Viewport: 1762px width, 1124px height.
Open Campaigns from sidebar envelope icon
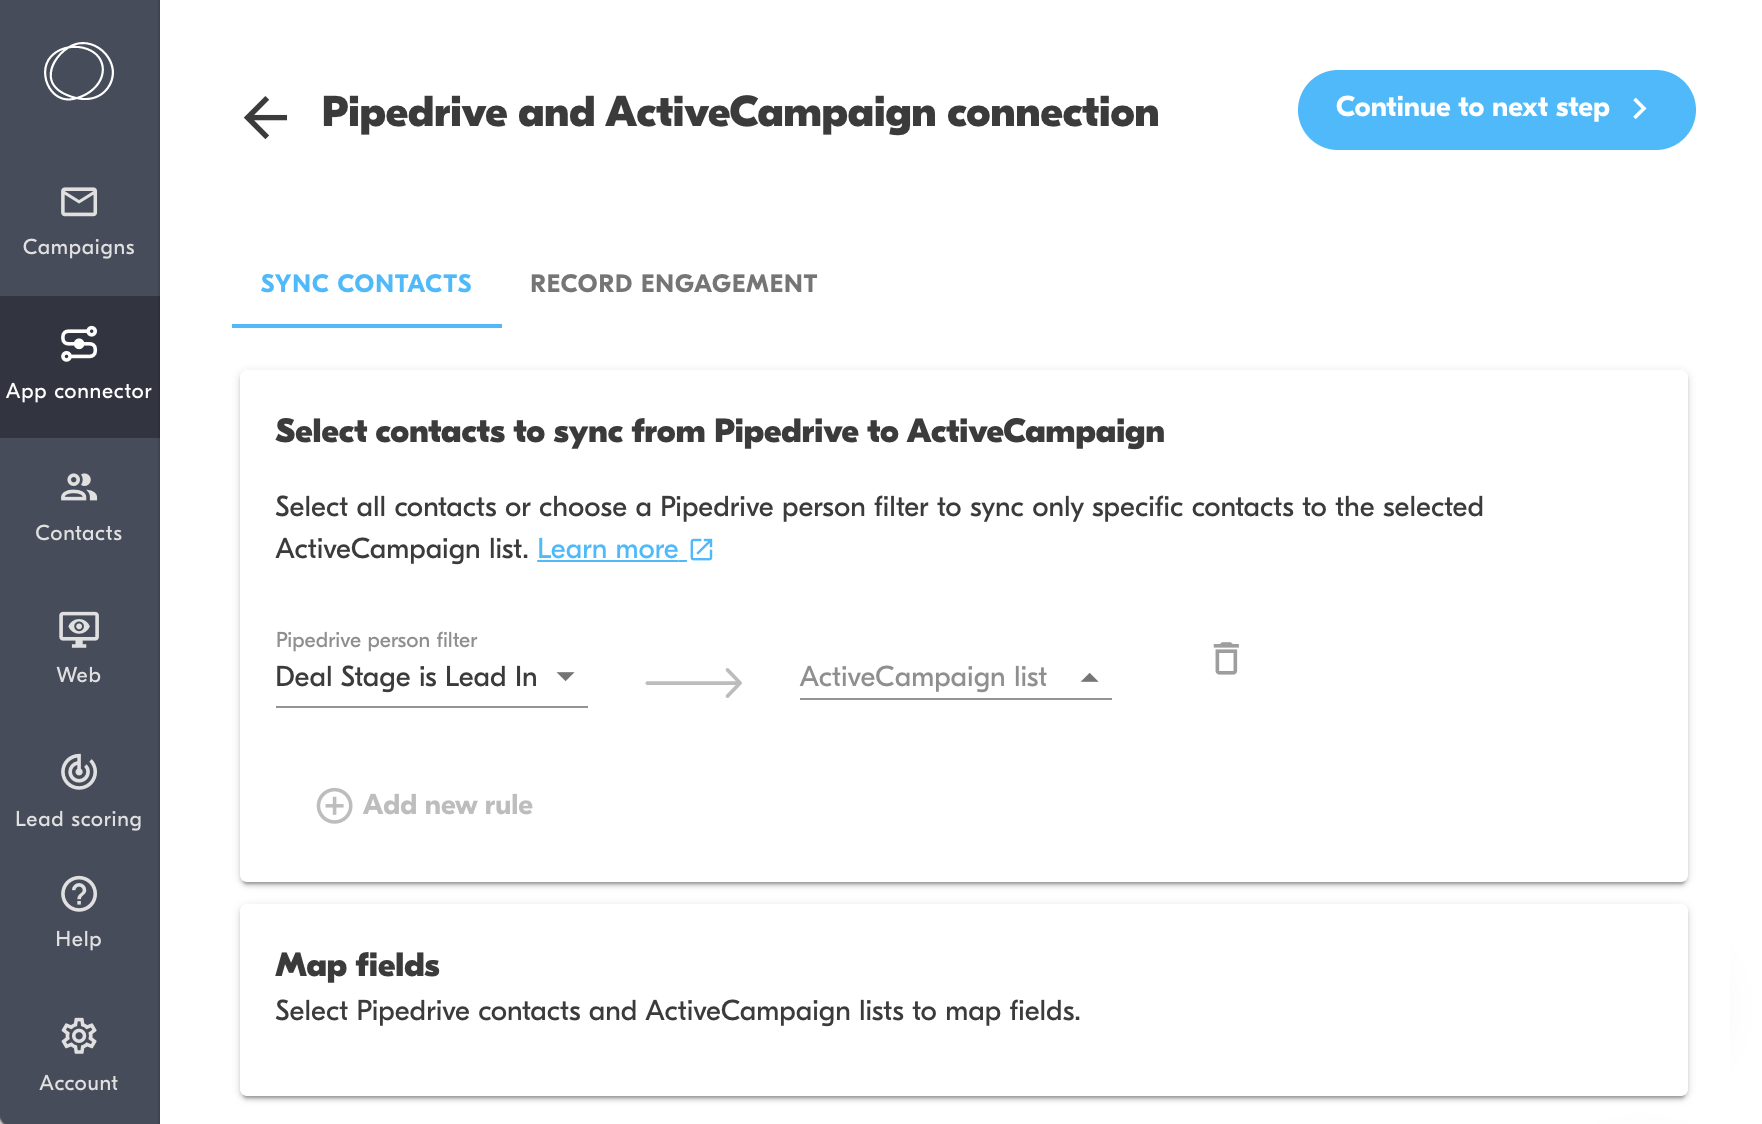[x=79, y=202]
